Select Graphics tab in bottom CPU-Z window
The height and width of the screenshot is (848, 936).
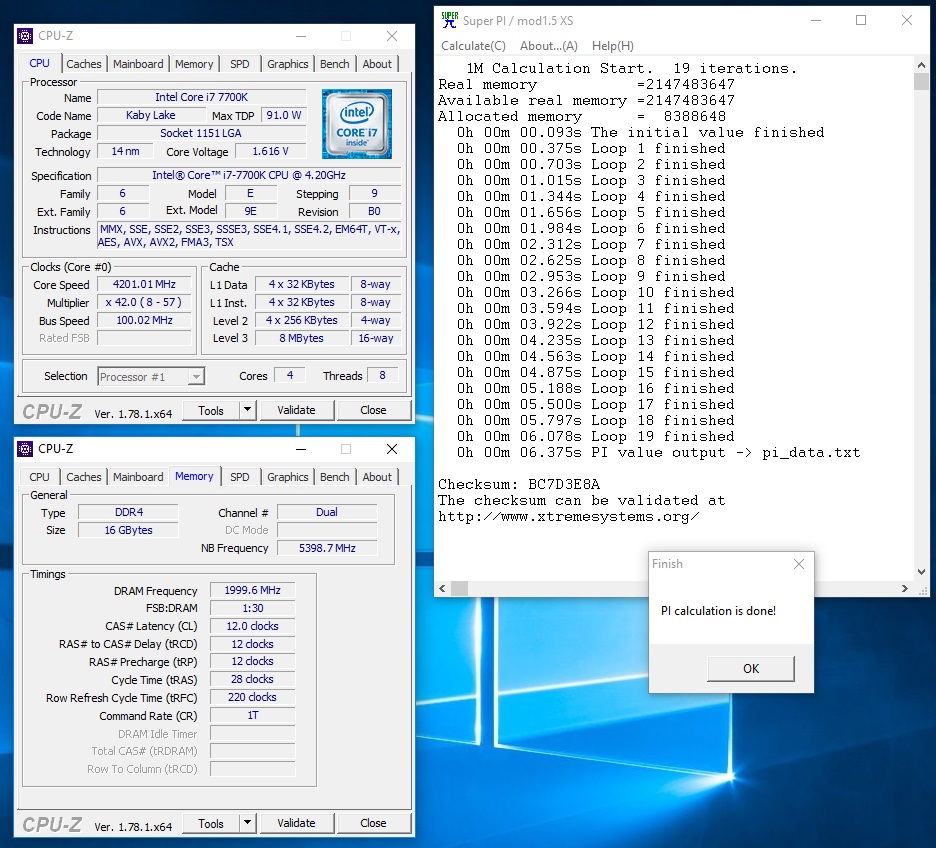(288, 477)
